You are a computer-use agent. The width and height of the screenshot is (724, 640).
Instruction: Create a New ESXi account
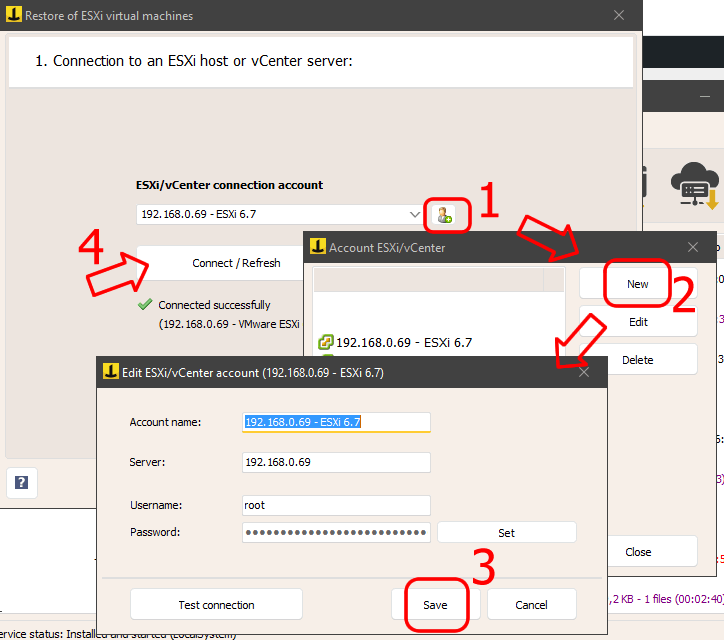(x=637, y=284)
